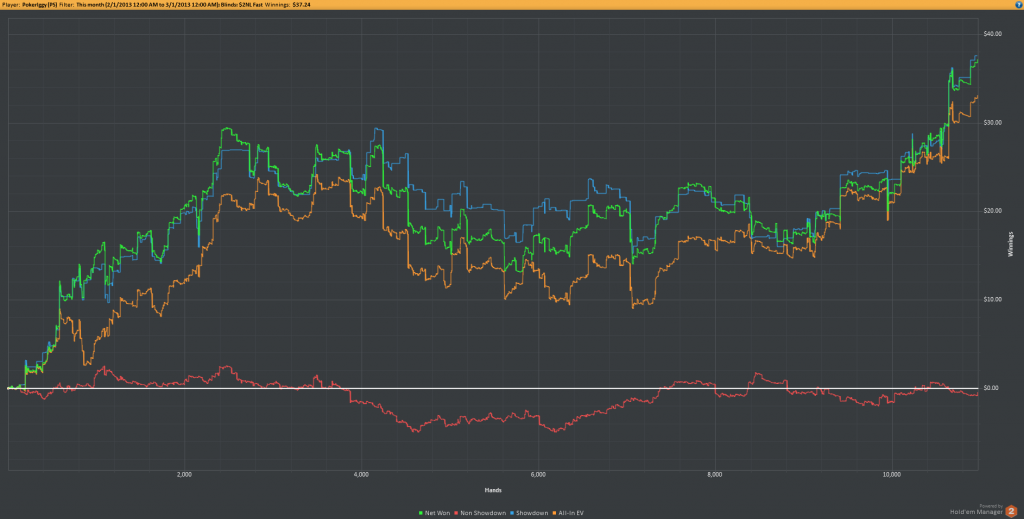Click the green Net Won legend swatch

point(421,512)
